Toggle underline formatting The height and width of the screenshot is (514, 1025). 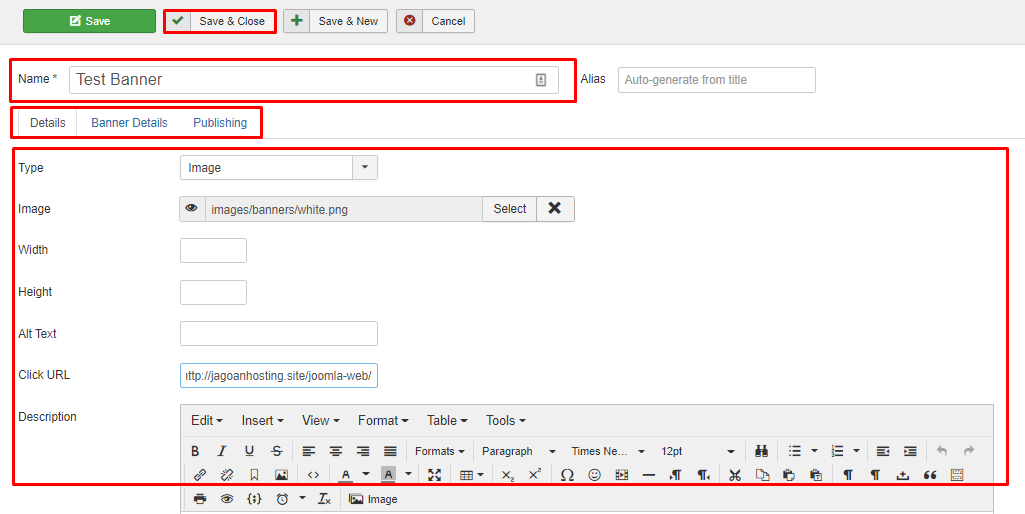tap(249, 451)
